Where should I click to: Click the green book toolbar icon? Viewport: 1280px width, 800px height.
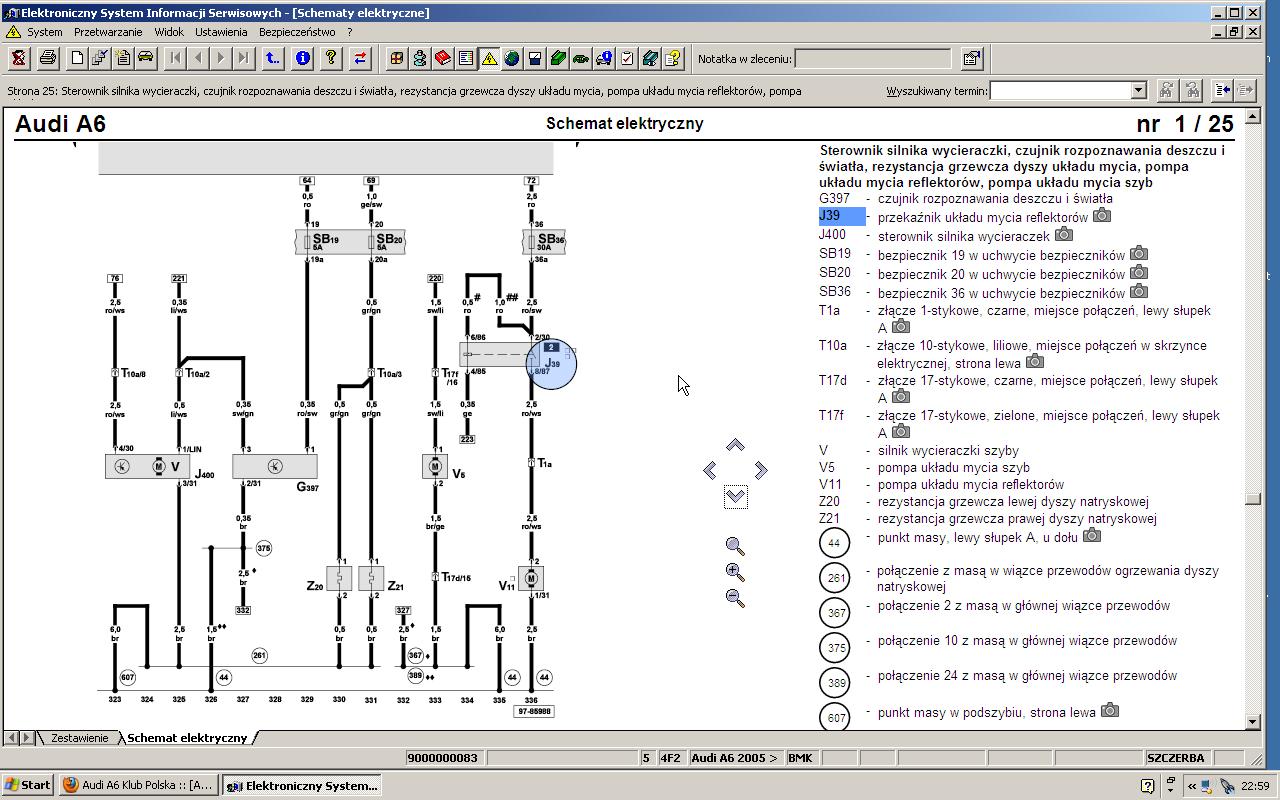pyautogui.click(x=558, y=58)
